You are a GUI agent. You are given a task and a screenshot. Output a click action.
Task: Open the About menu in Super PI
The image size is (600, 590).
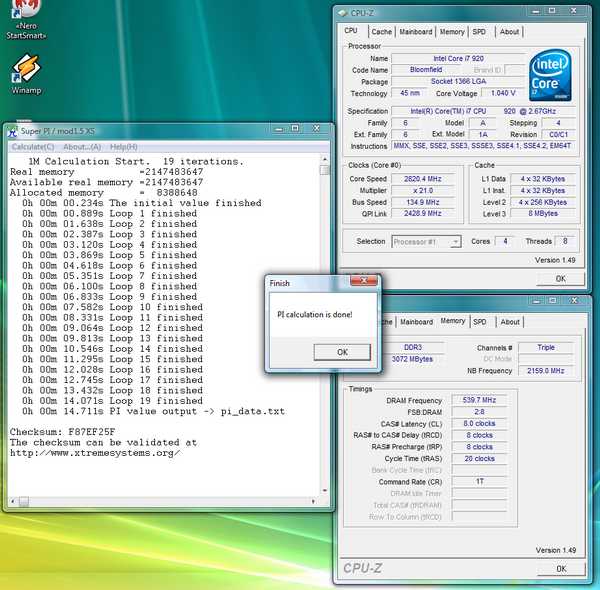[x=84, y=147]
